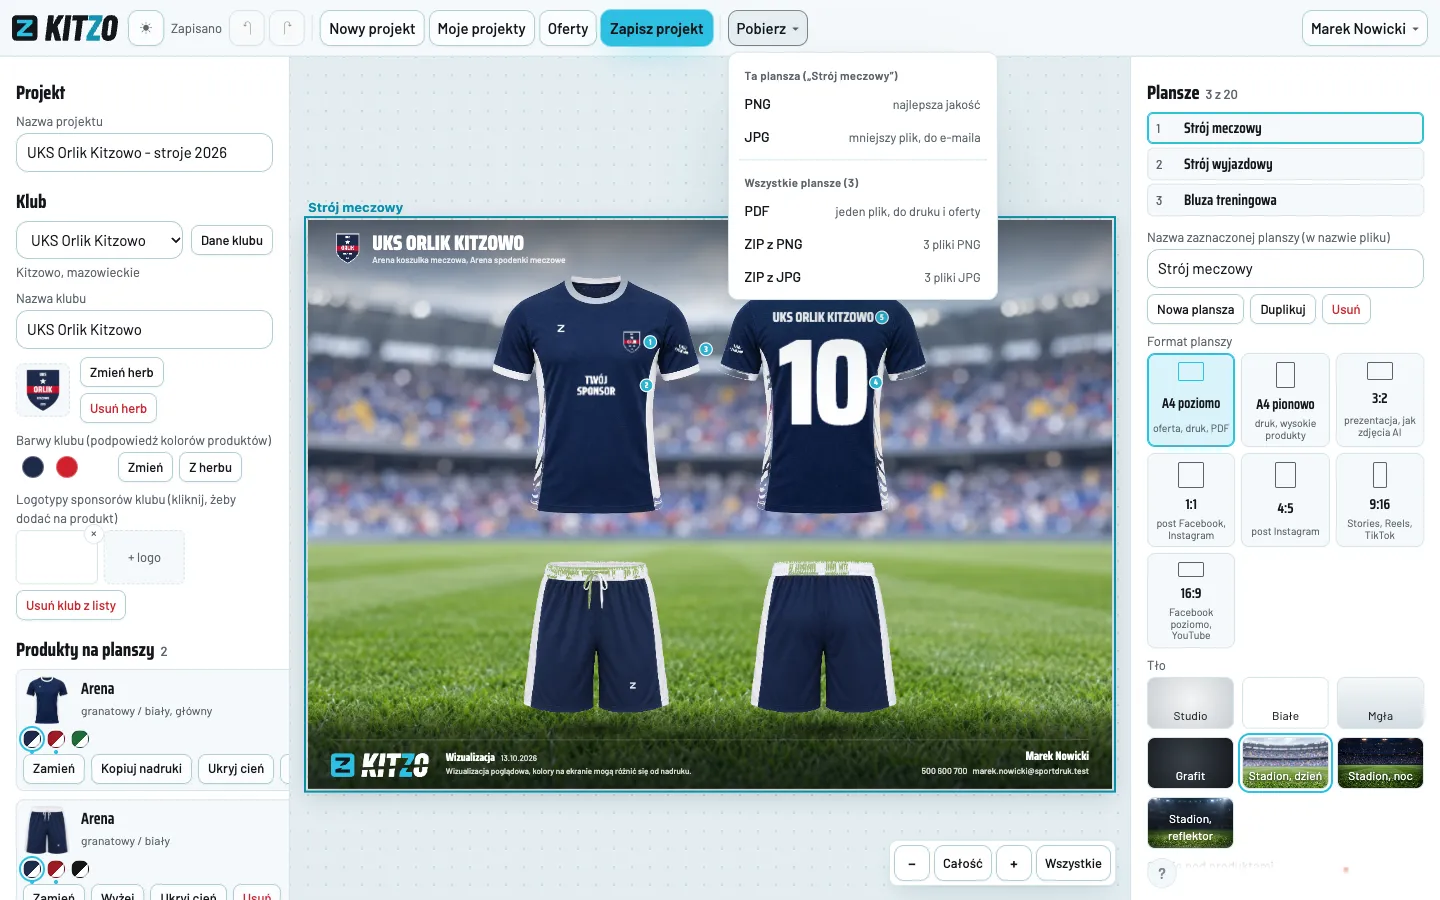Click the Zmień herb button
This screenshot has height=900, width=1440.
click(122, 372)
